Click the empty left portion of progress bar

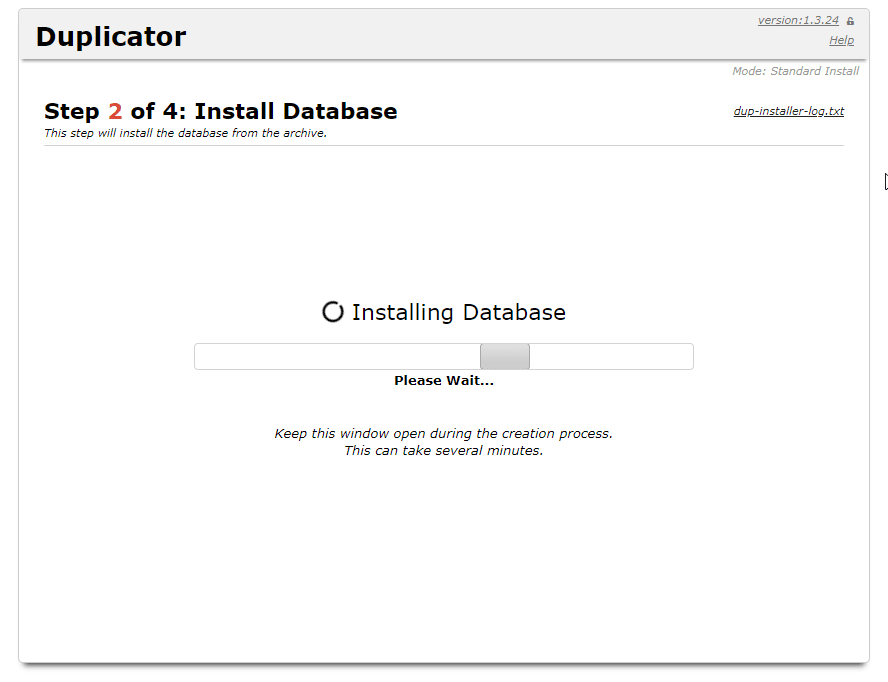point(336,357)
